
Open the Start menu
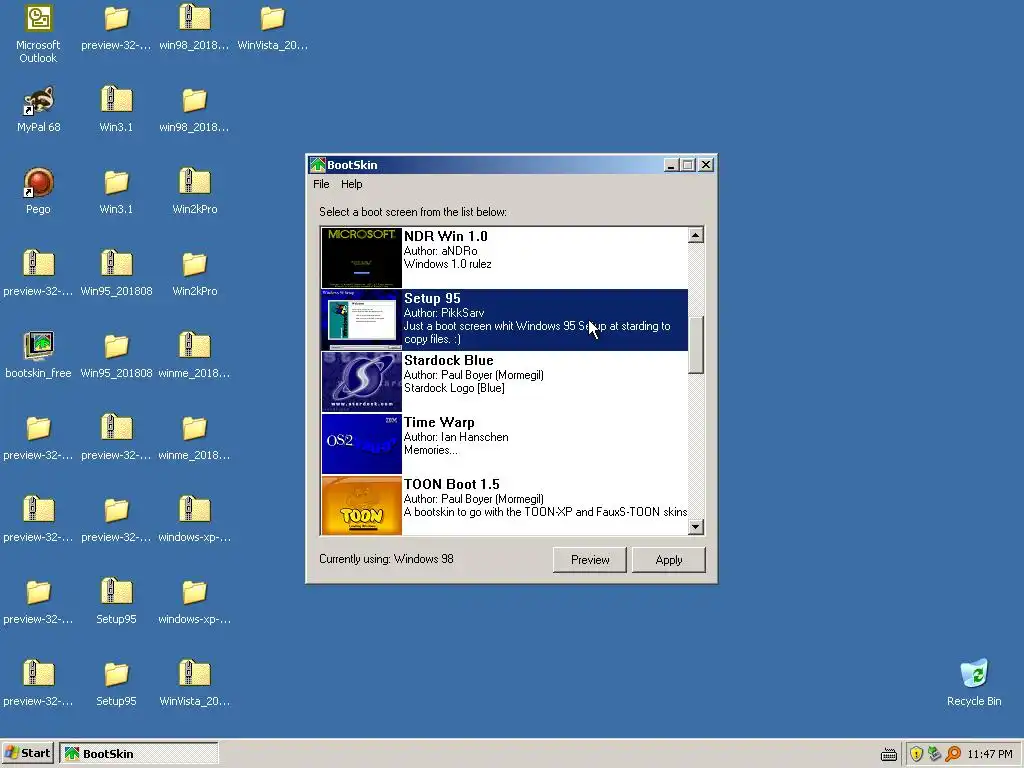pyautogui.click(x=27, y=753)
